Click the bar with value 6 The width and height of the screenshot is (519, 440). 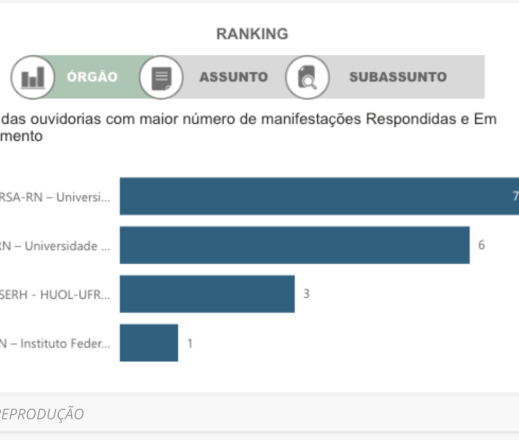295,245
